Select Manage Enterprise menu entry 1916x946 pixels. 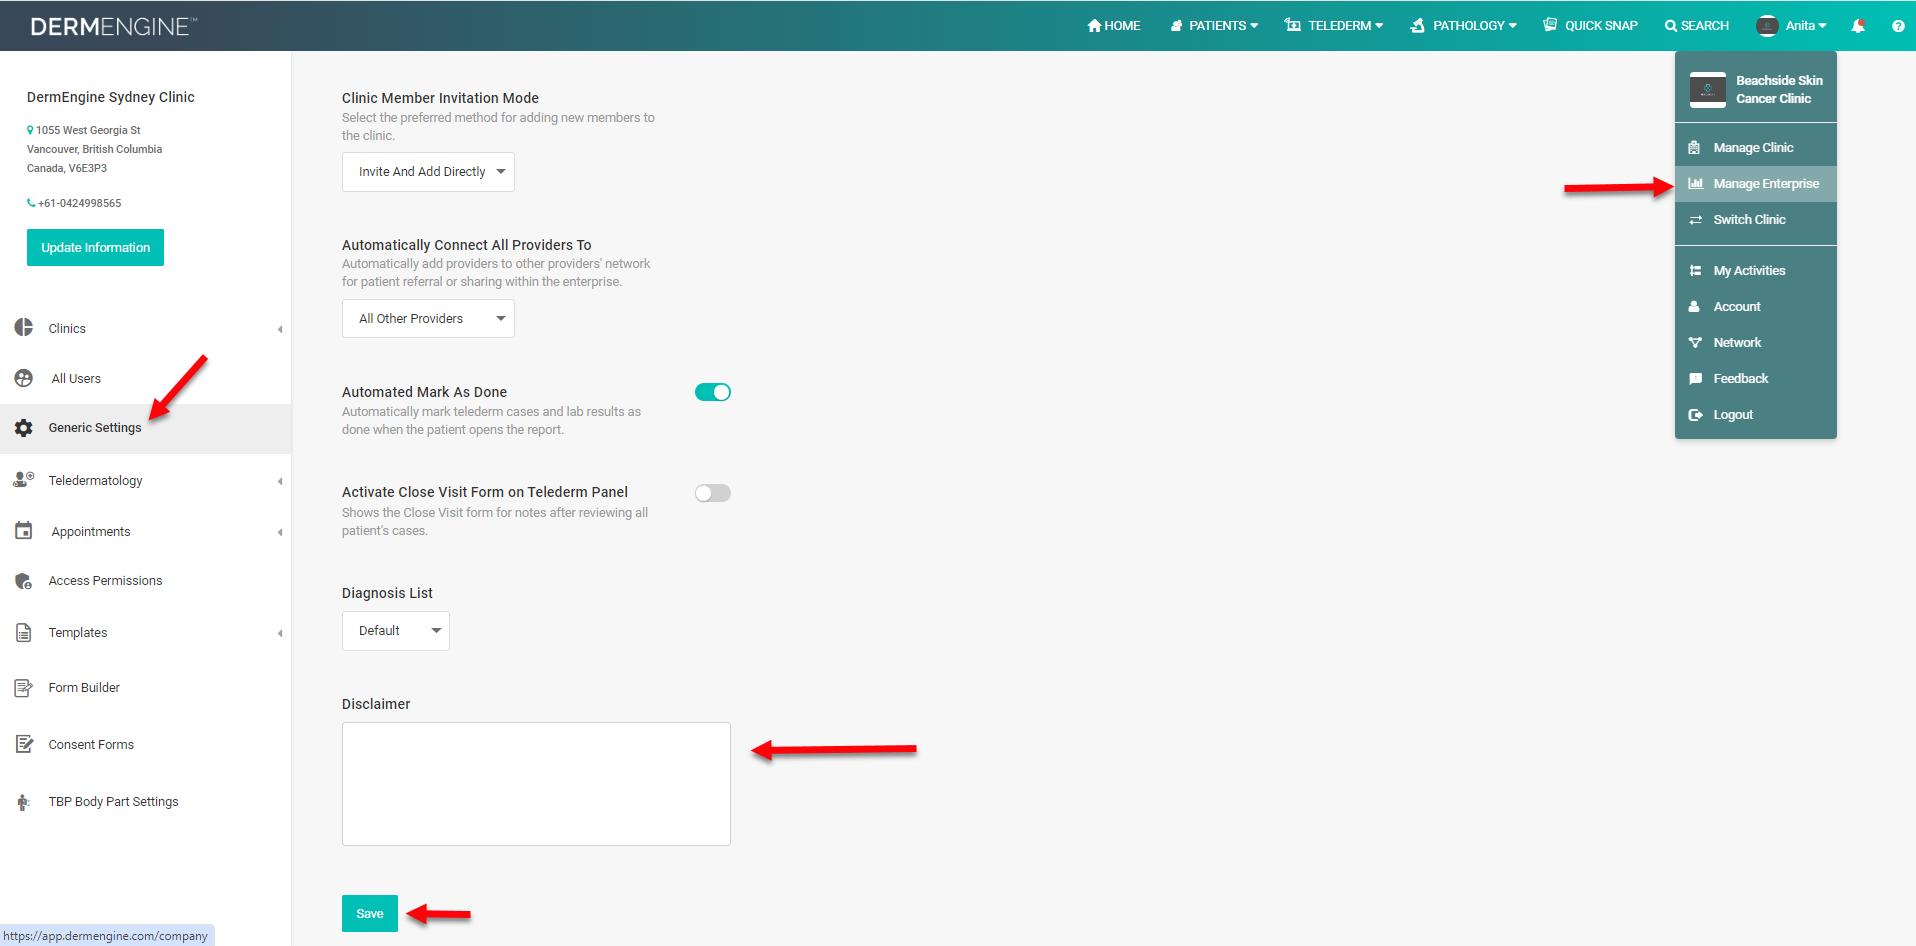click(1756, 184)
